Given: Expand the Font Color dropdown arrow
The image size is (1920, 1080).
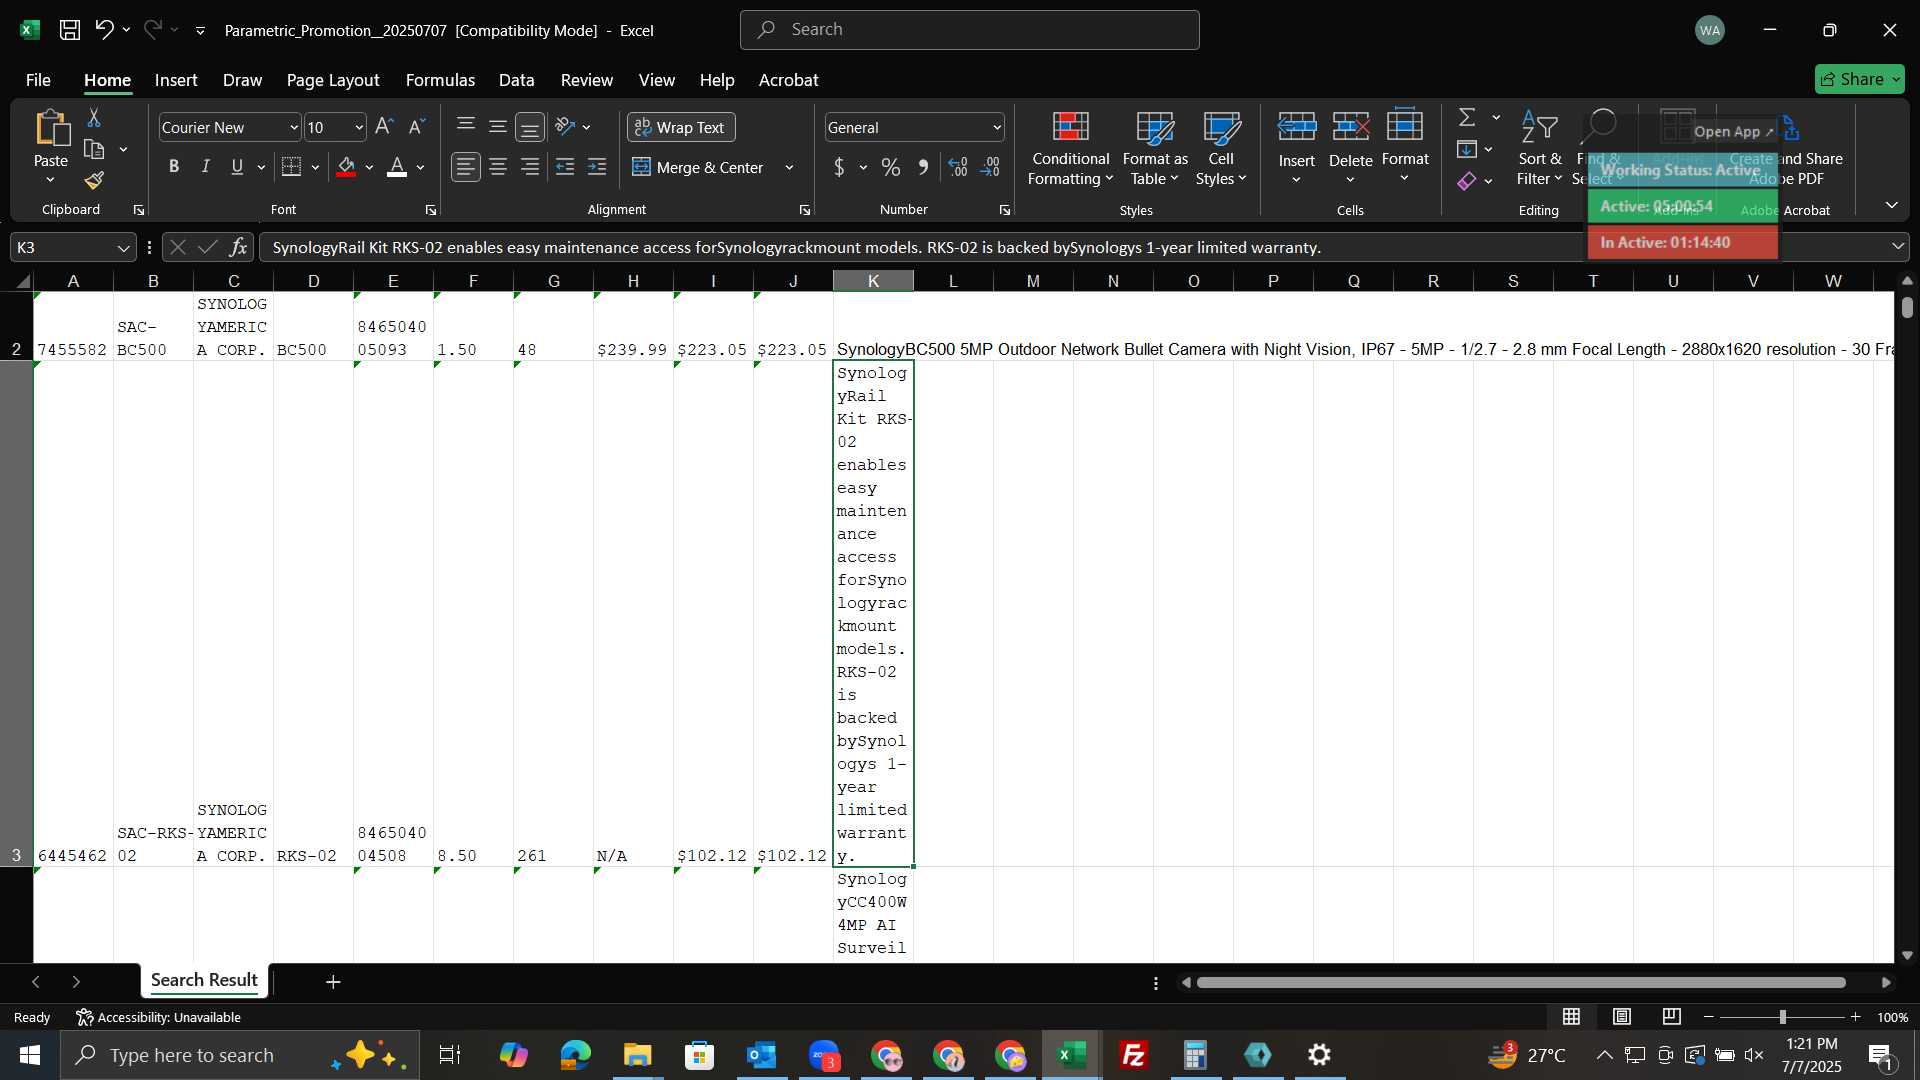Looking at the screenshot, I should 420,167.
